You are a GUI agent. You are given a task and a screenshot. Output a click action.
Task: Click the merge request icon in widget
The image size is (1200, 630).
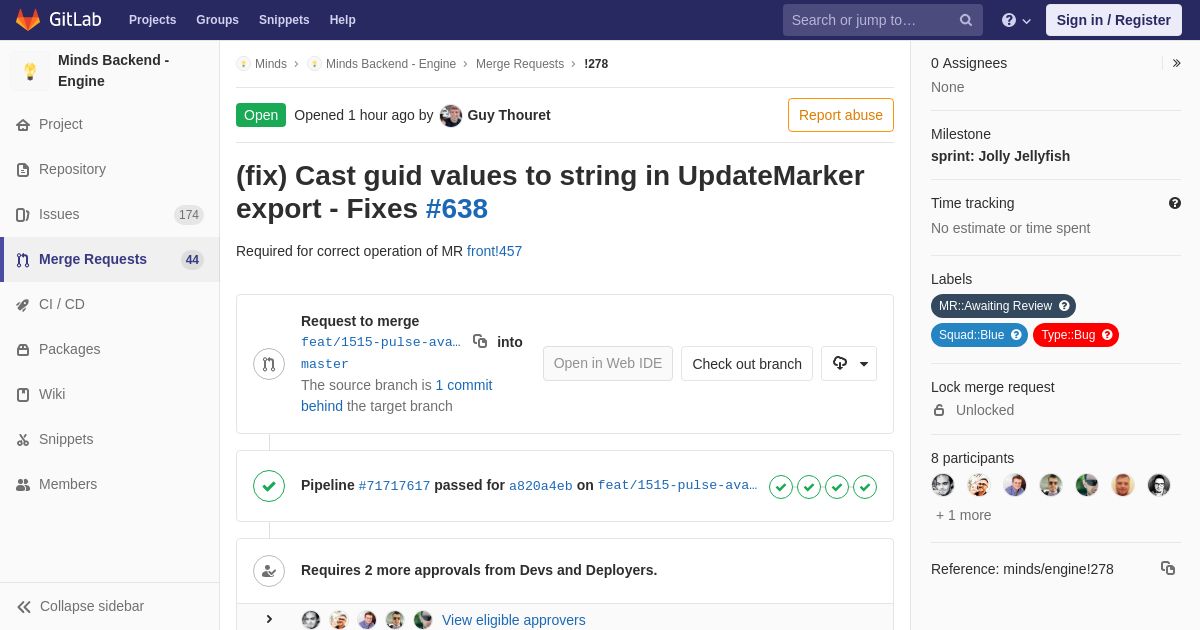pyautogui.click(x=269, y=364)
